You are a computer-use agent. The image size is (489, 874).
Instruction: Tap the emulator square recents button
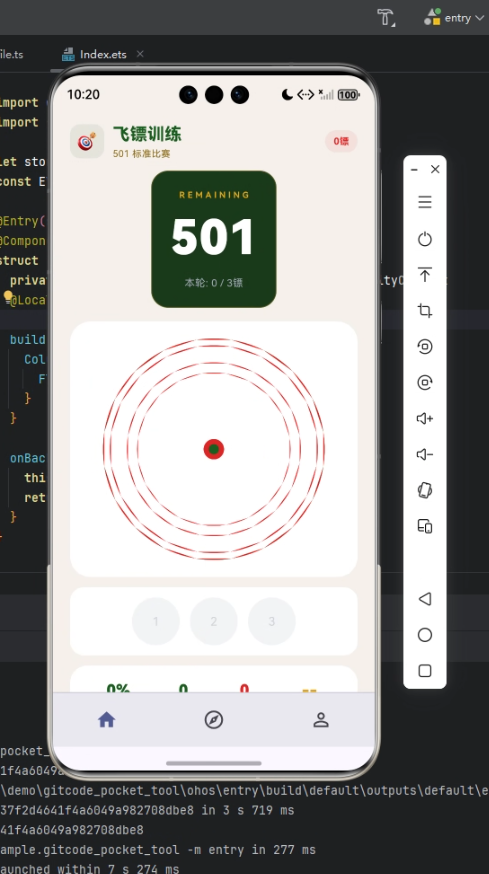coord(425,671)
